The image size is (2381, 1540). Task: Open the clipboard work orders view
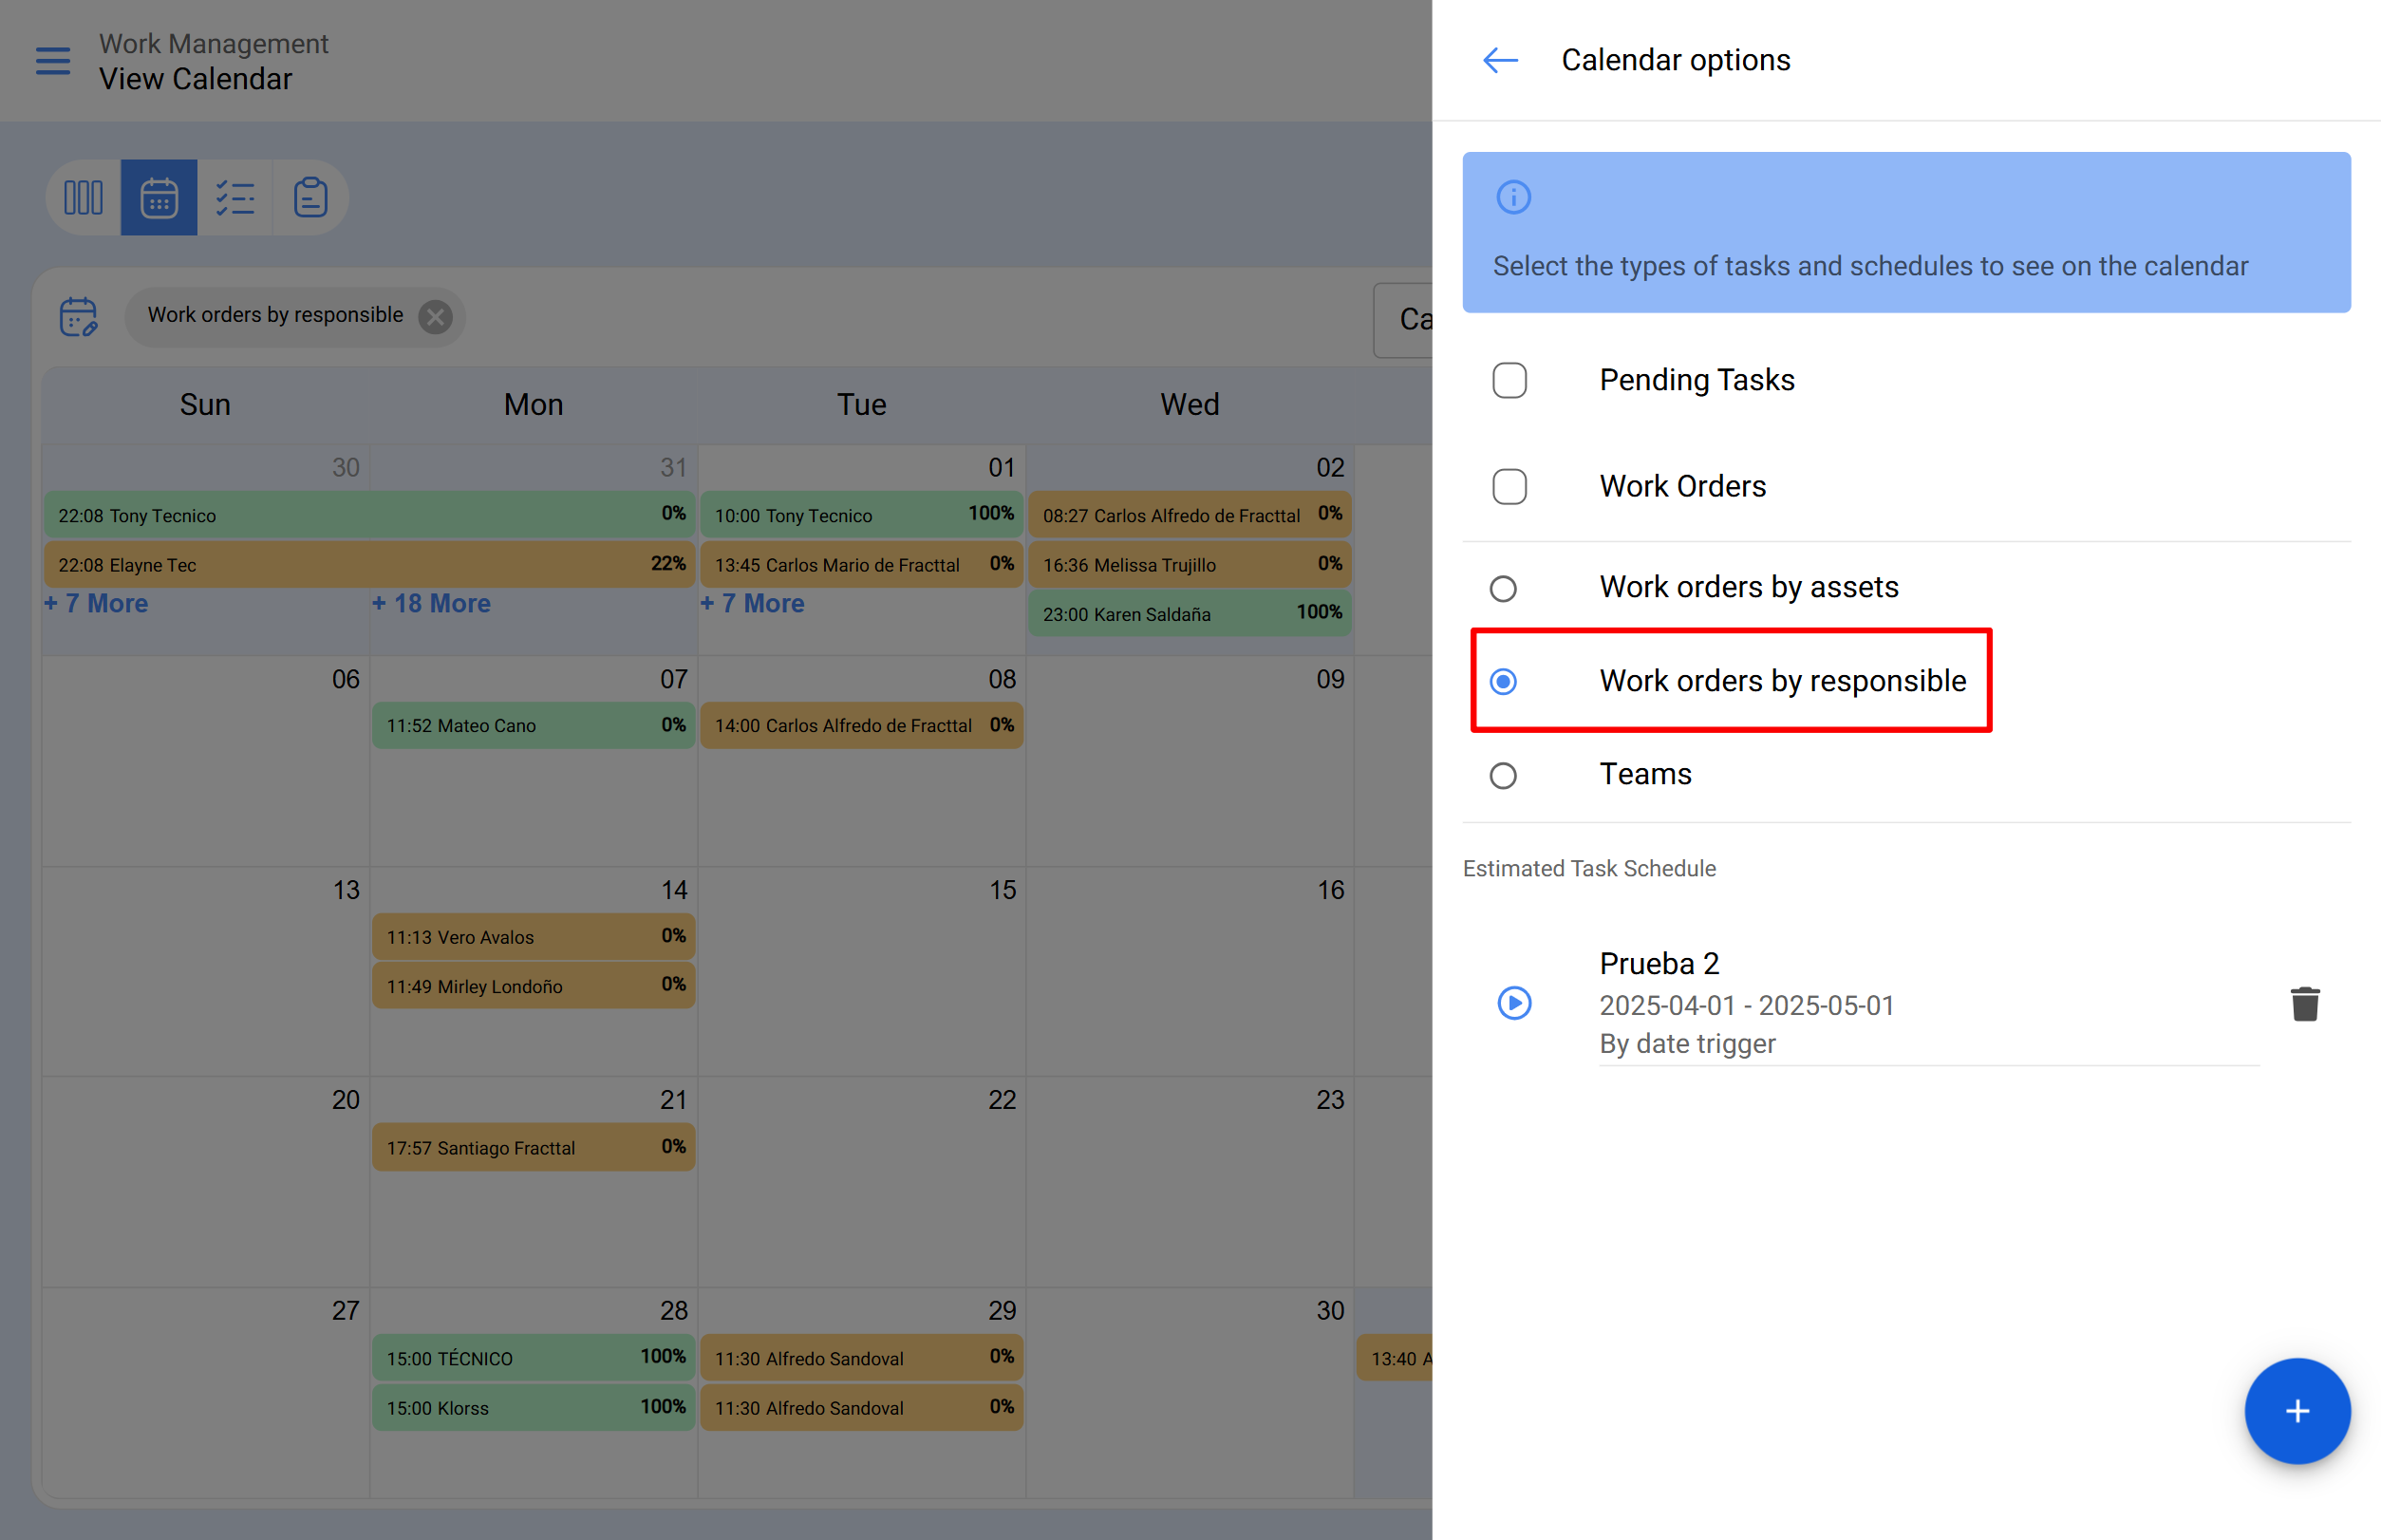point(310,198)
